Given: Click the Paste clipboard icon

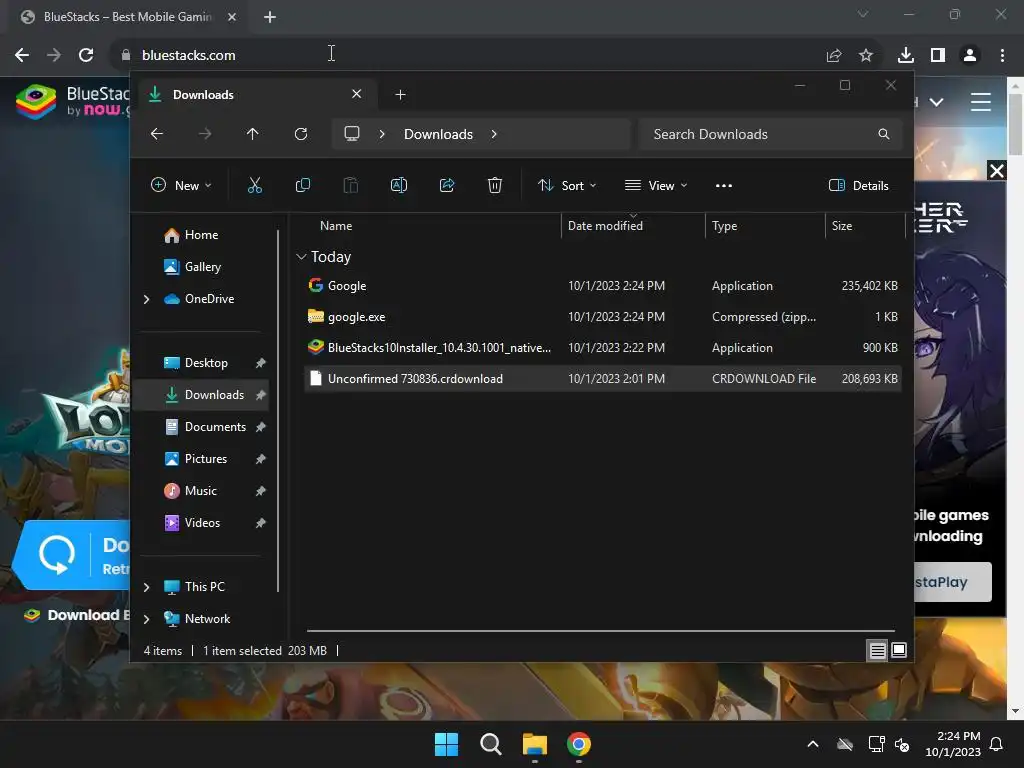Looking at the screenshot, I should click(x=351, y=185).
